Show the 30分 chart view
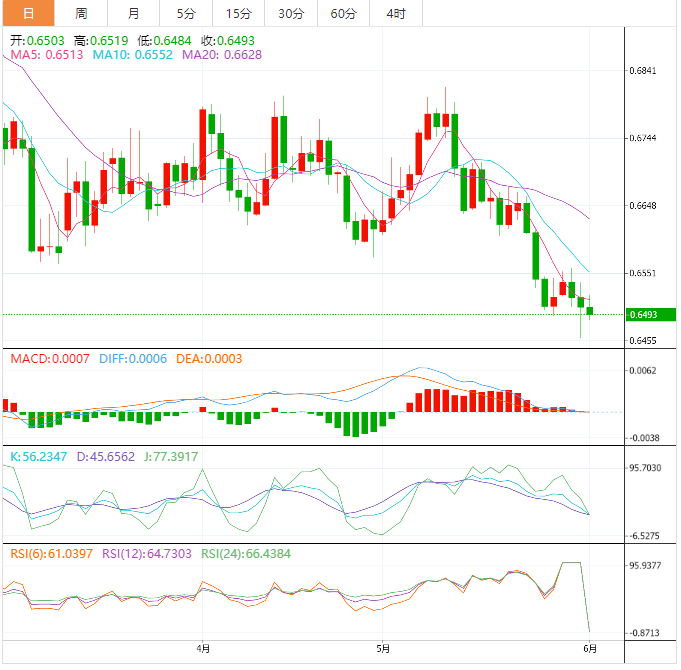Image resolution: width=681 pixels, height=670 pixels. (291, 13)
